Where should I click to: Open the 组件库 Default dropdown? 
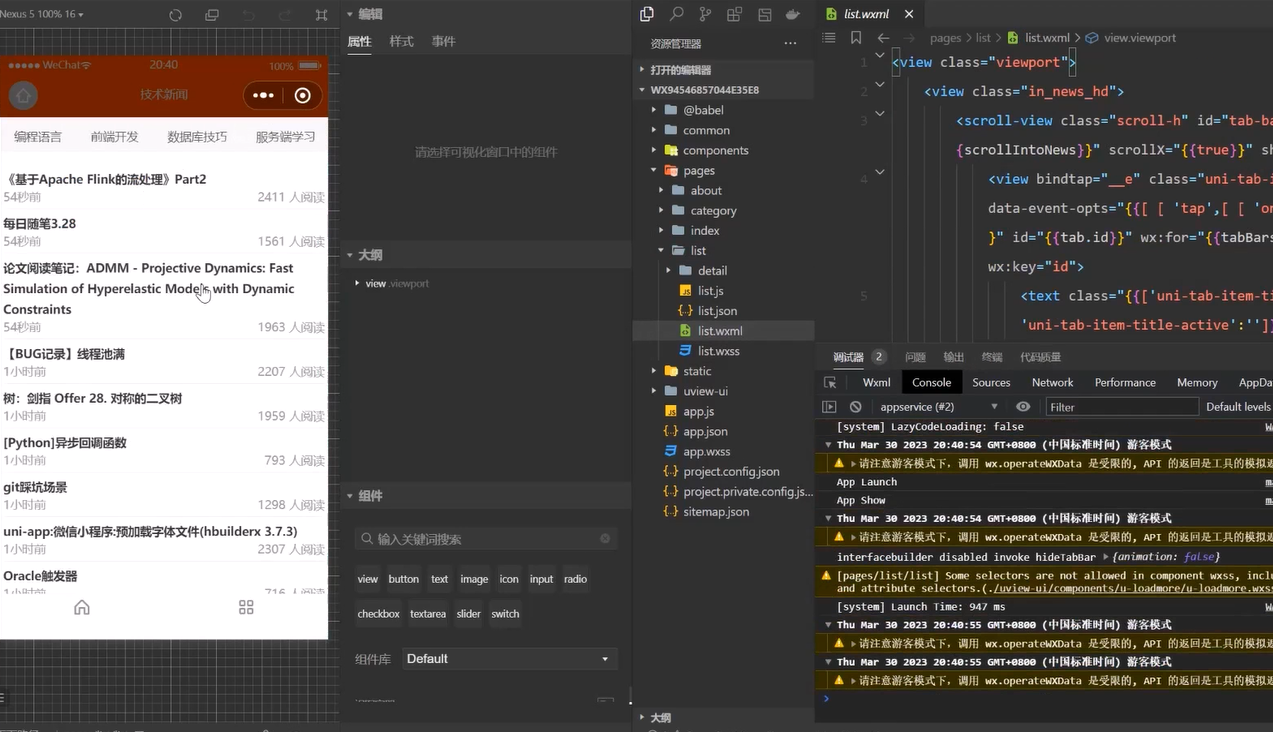[x=510, y=659]
